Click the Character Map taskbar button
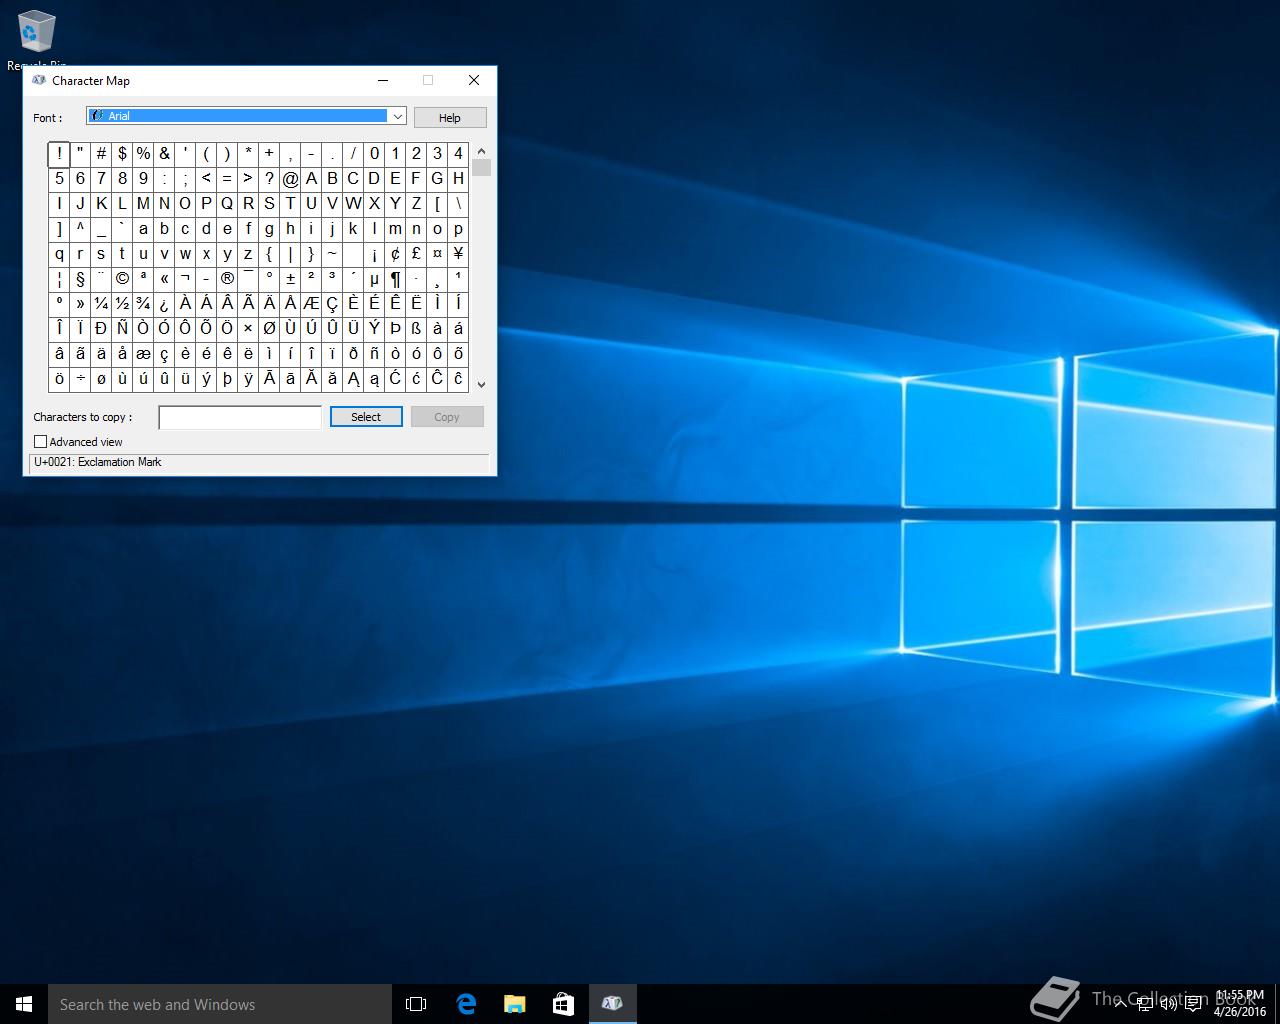This screenshot has height=1024, width=1280. click(x=612, y=1004)
